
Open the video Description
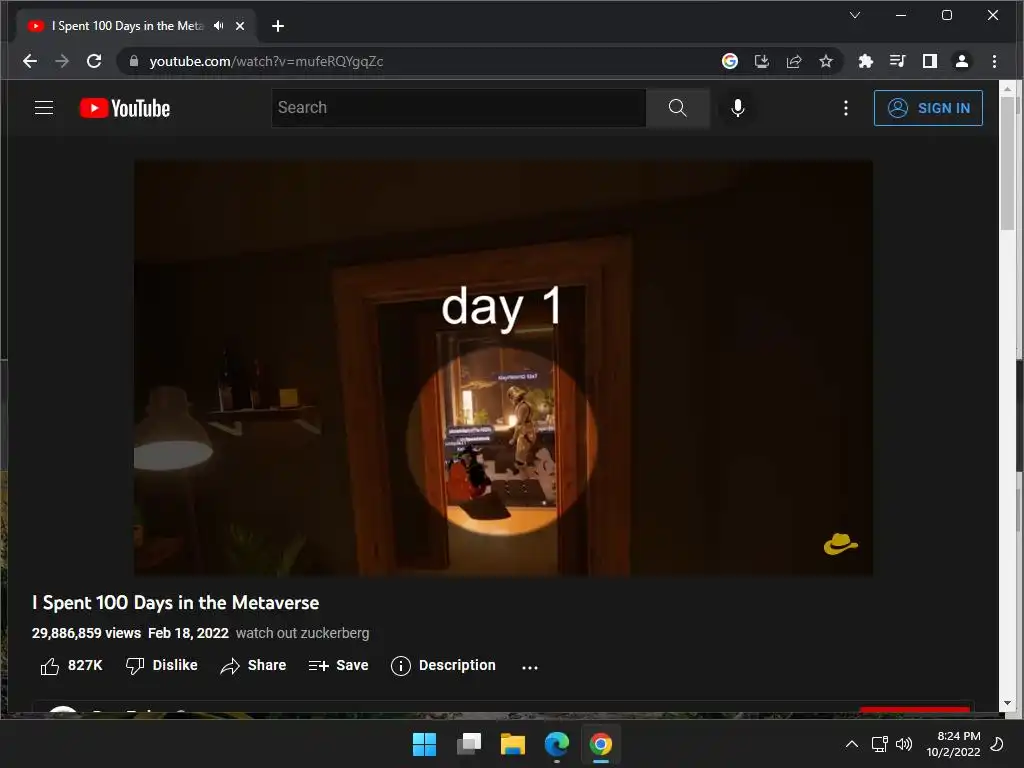[443, 665]
